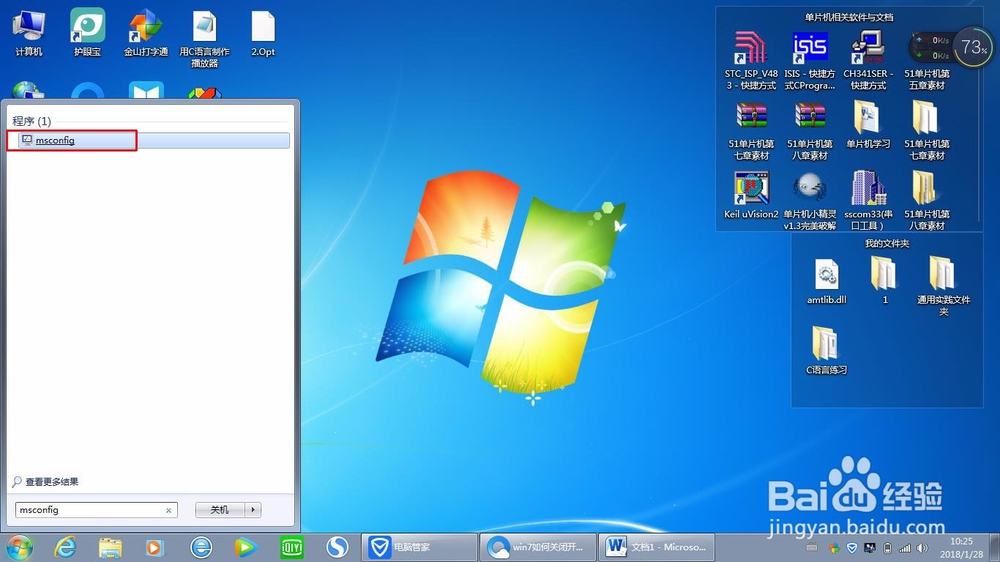Viewport: 1000px width, 562px height.
Task: Launch 金山打字通 desktop shortcut
Action: point(146,34)
